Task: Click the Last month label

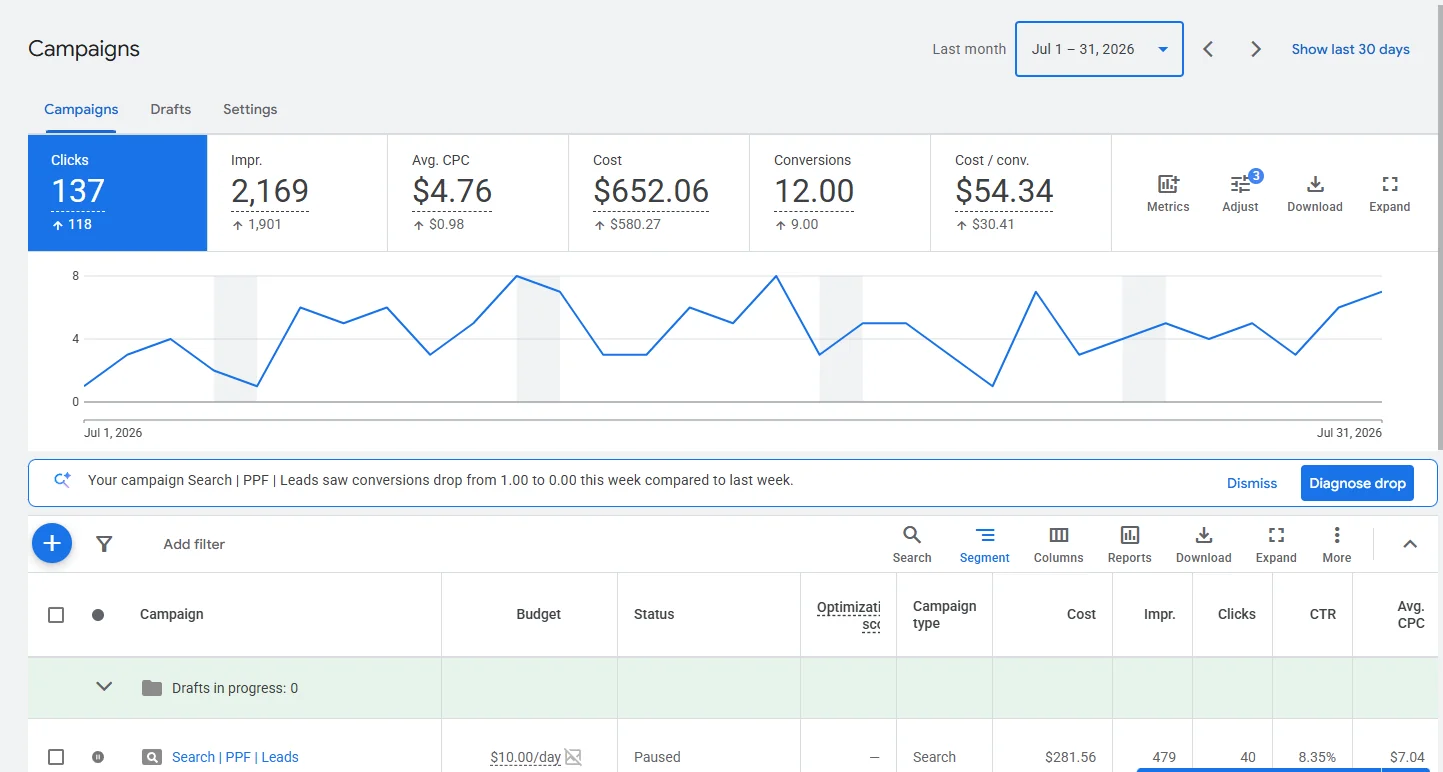Action: (x=969, y=49)
